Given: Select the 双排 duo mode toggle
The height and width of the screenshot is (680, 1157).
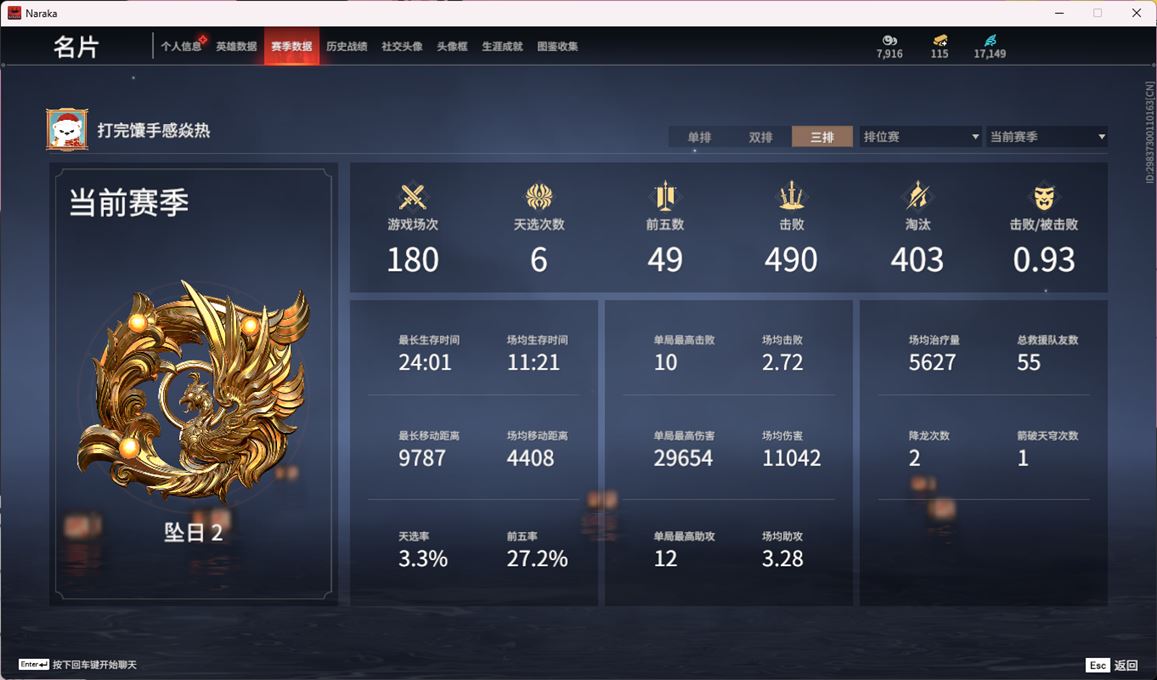Looking at the screenshot, I should tap(761, 136).
